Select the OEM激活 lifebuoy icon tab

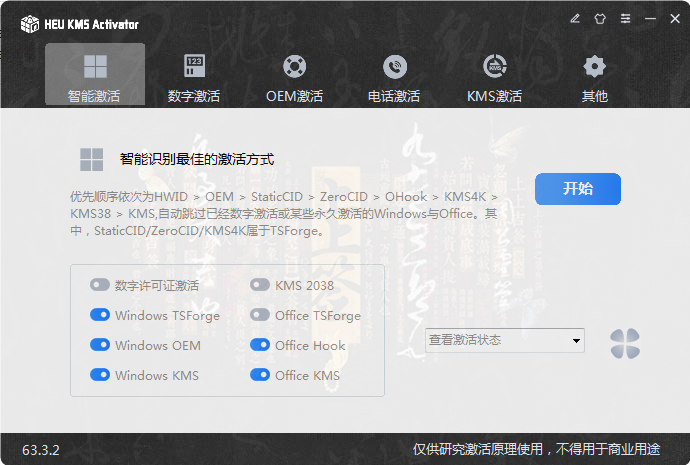coord(294,77)
